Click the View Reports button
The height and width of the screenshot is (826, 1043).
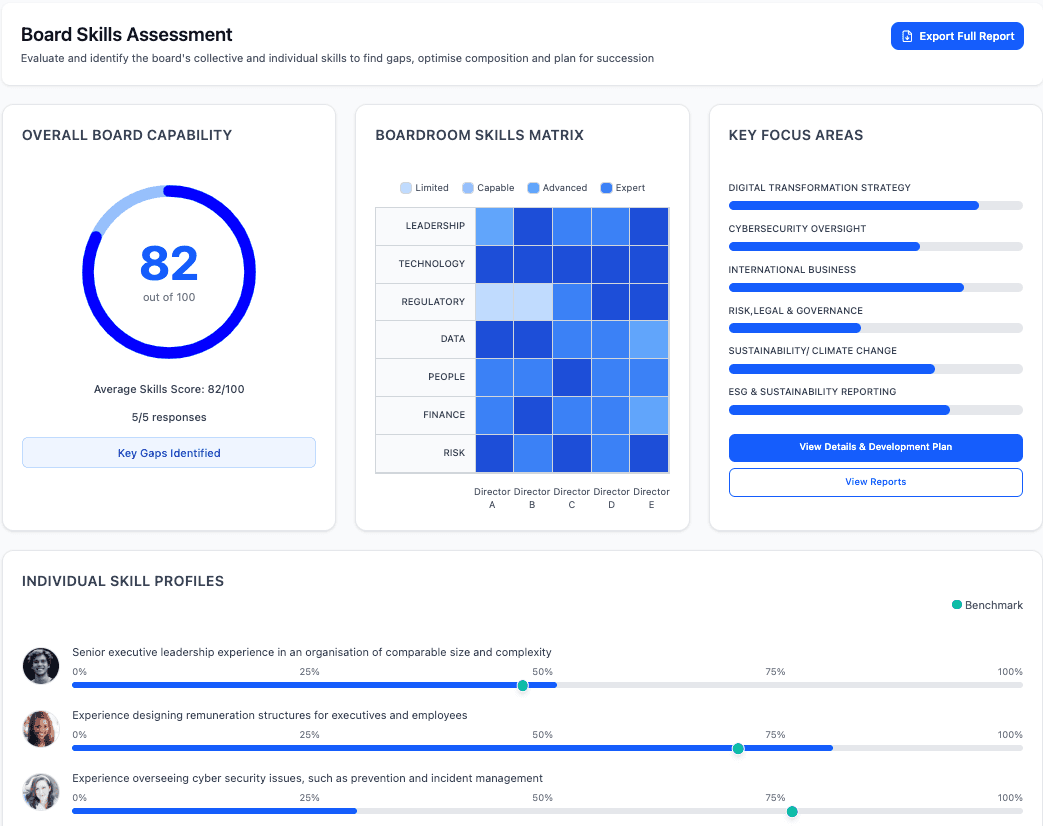click(x=875, y=482)
